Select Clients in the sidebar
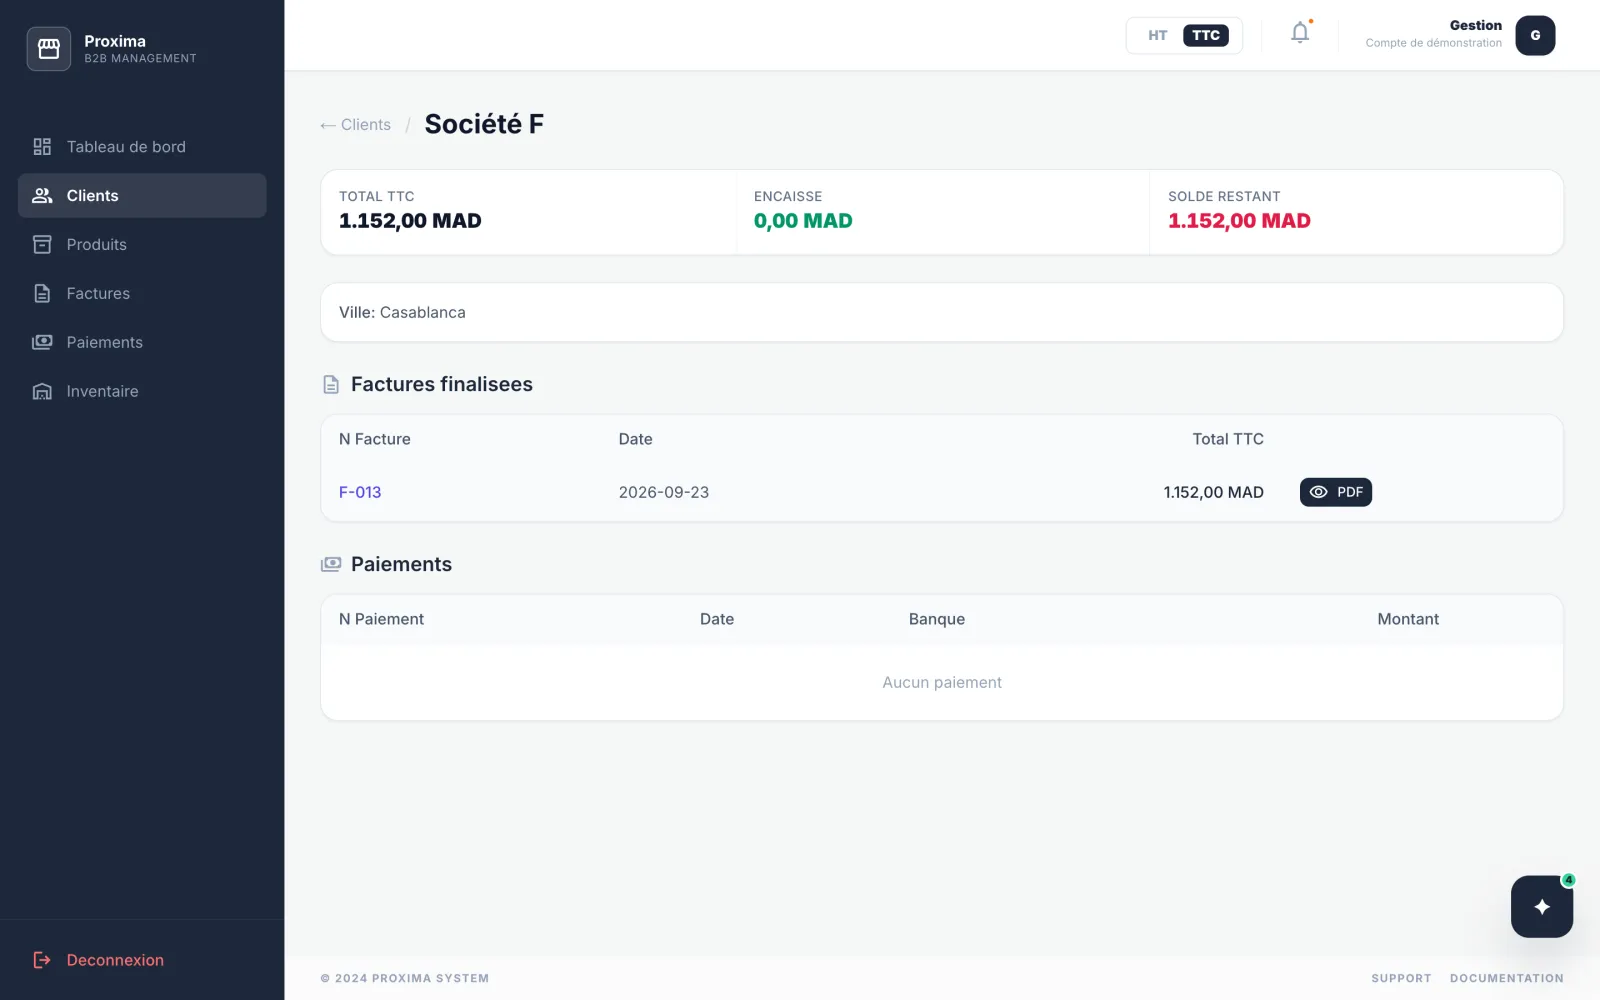The image size is (1600, 1000). (142, 196)
